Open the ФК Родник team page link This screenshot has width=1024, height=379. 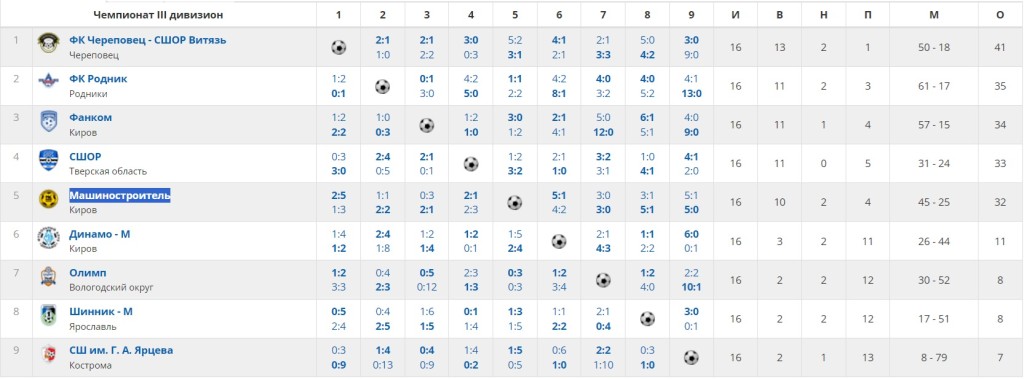99,79
